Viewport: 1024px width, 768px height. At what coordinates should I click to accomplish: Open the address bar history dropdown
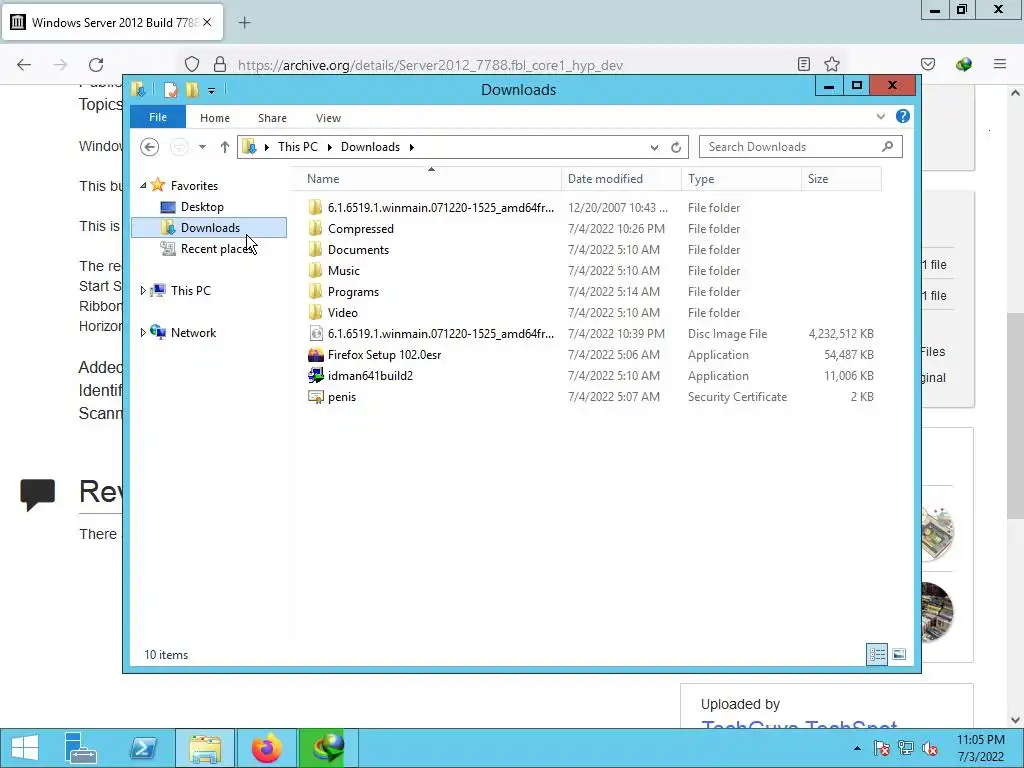pyautogui.click(x=654, y=148)
